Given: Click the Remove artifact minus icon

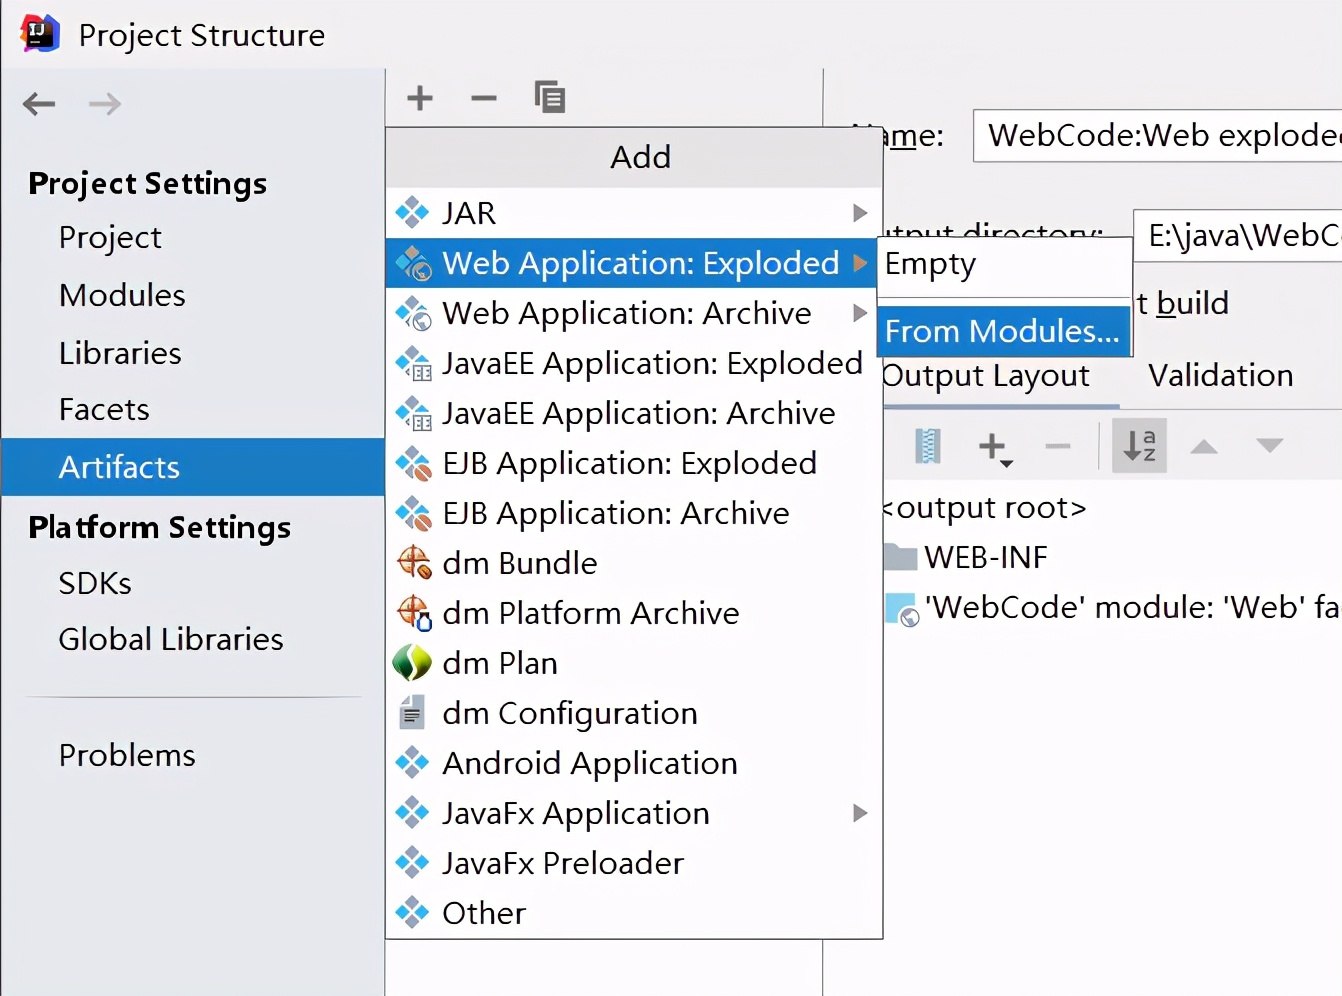Looking at the screenshot, I should coord(484,98).
